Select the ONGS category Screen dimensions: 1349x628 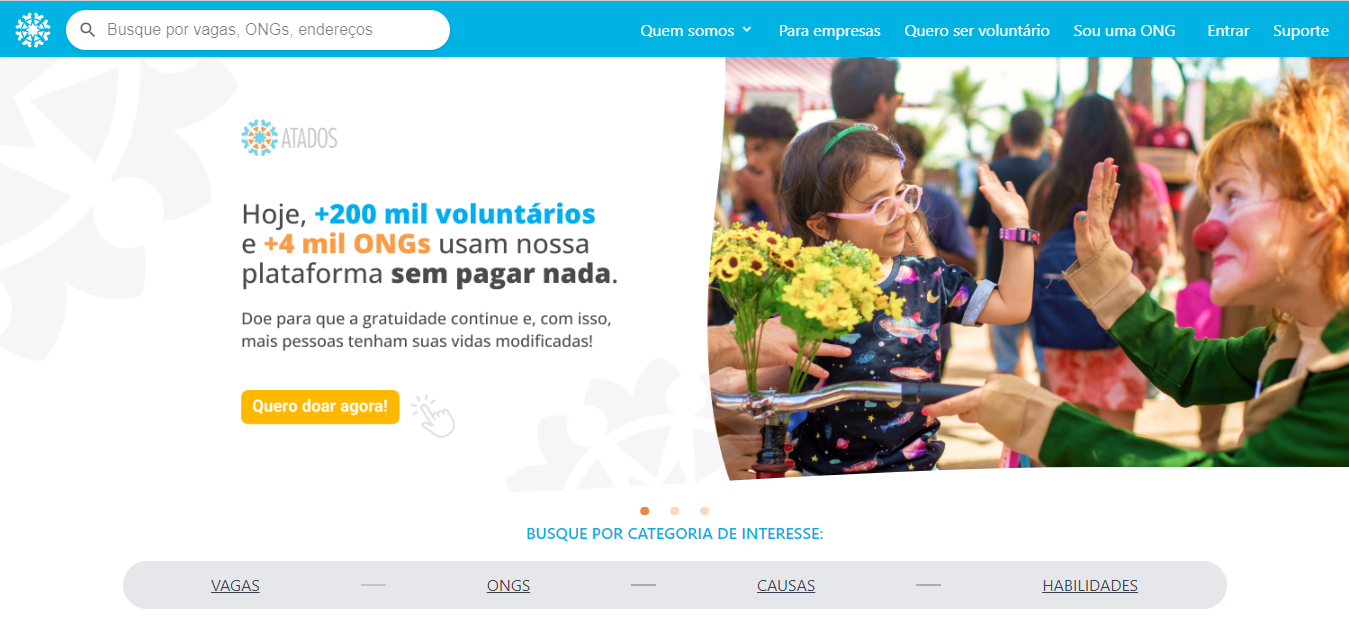coord(508,586)
